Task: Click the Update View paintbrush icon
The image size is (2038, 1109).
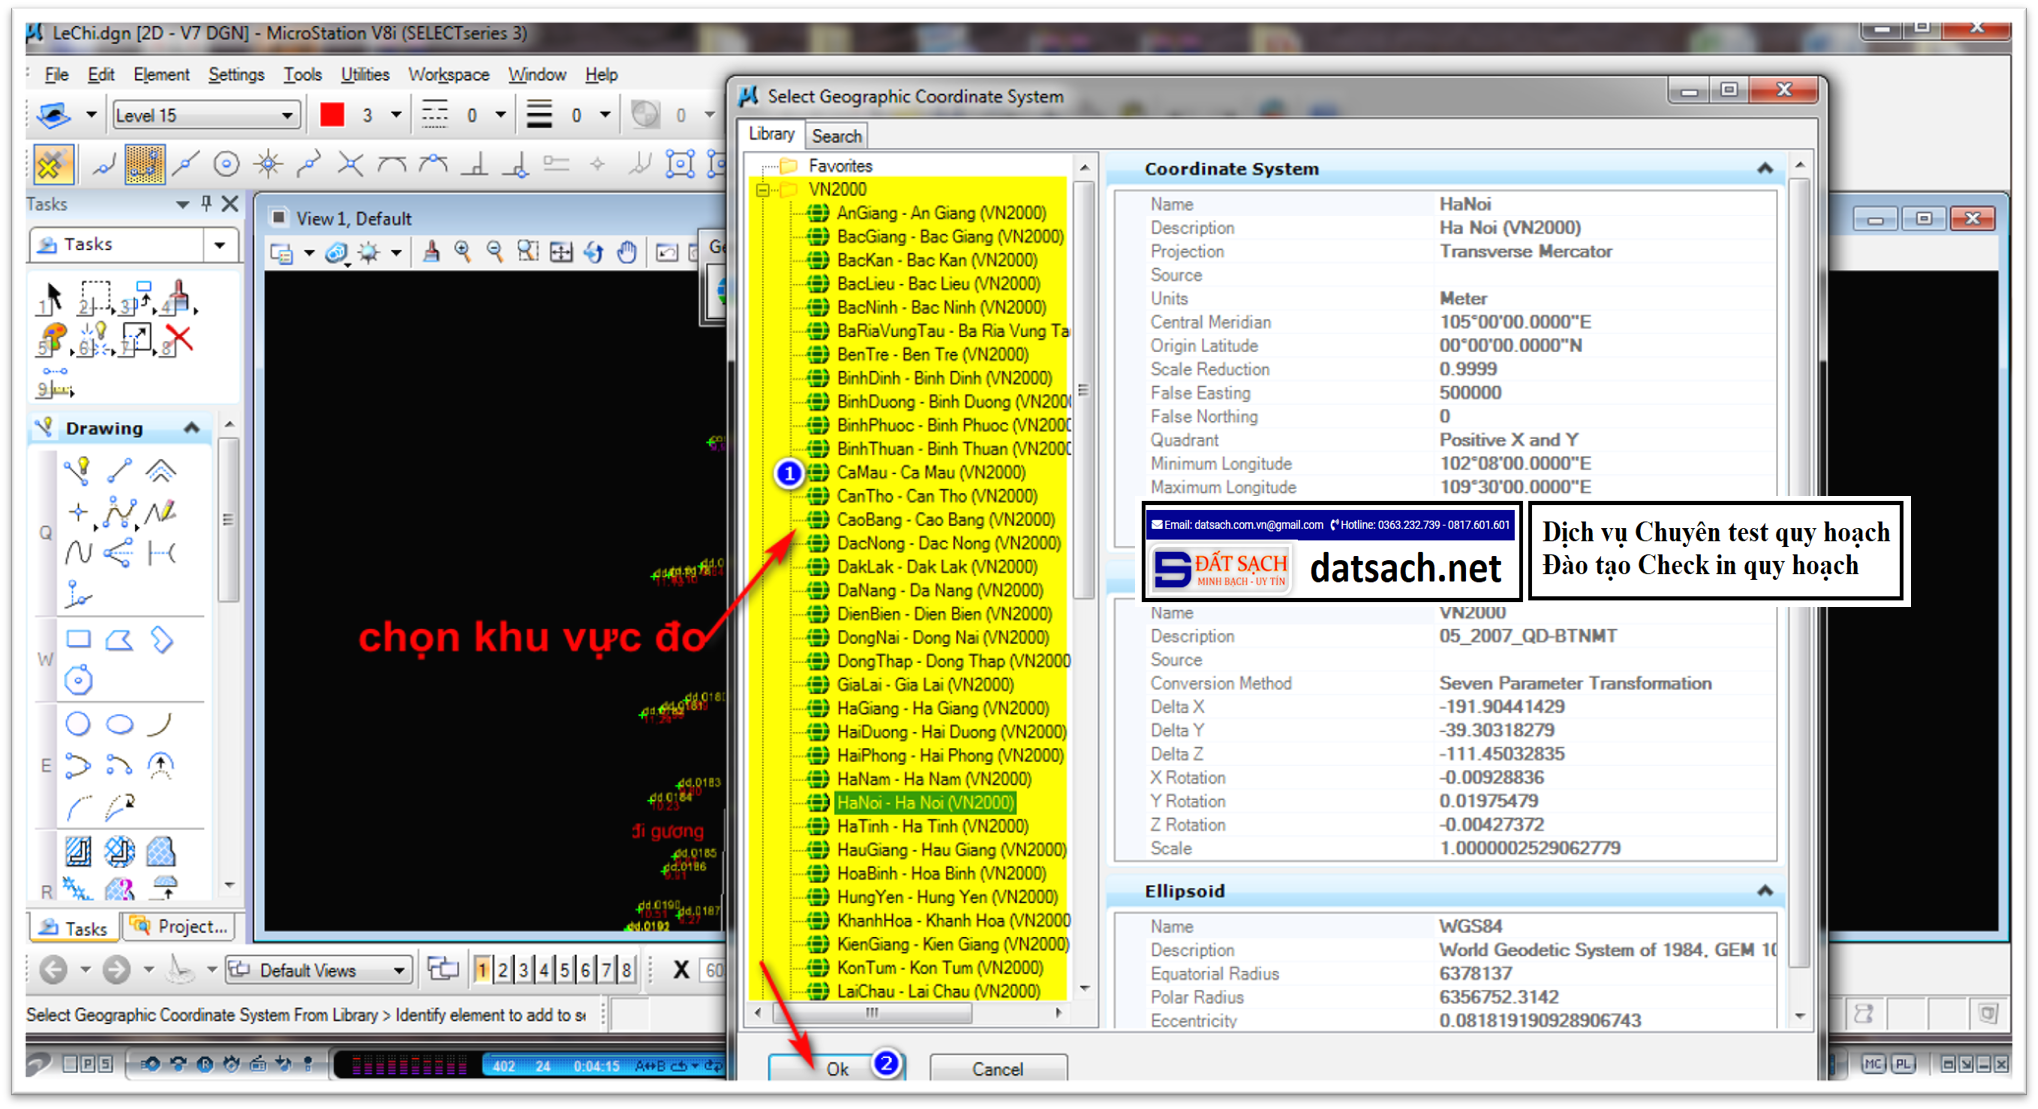Action: pos(432,253)
